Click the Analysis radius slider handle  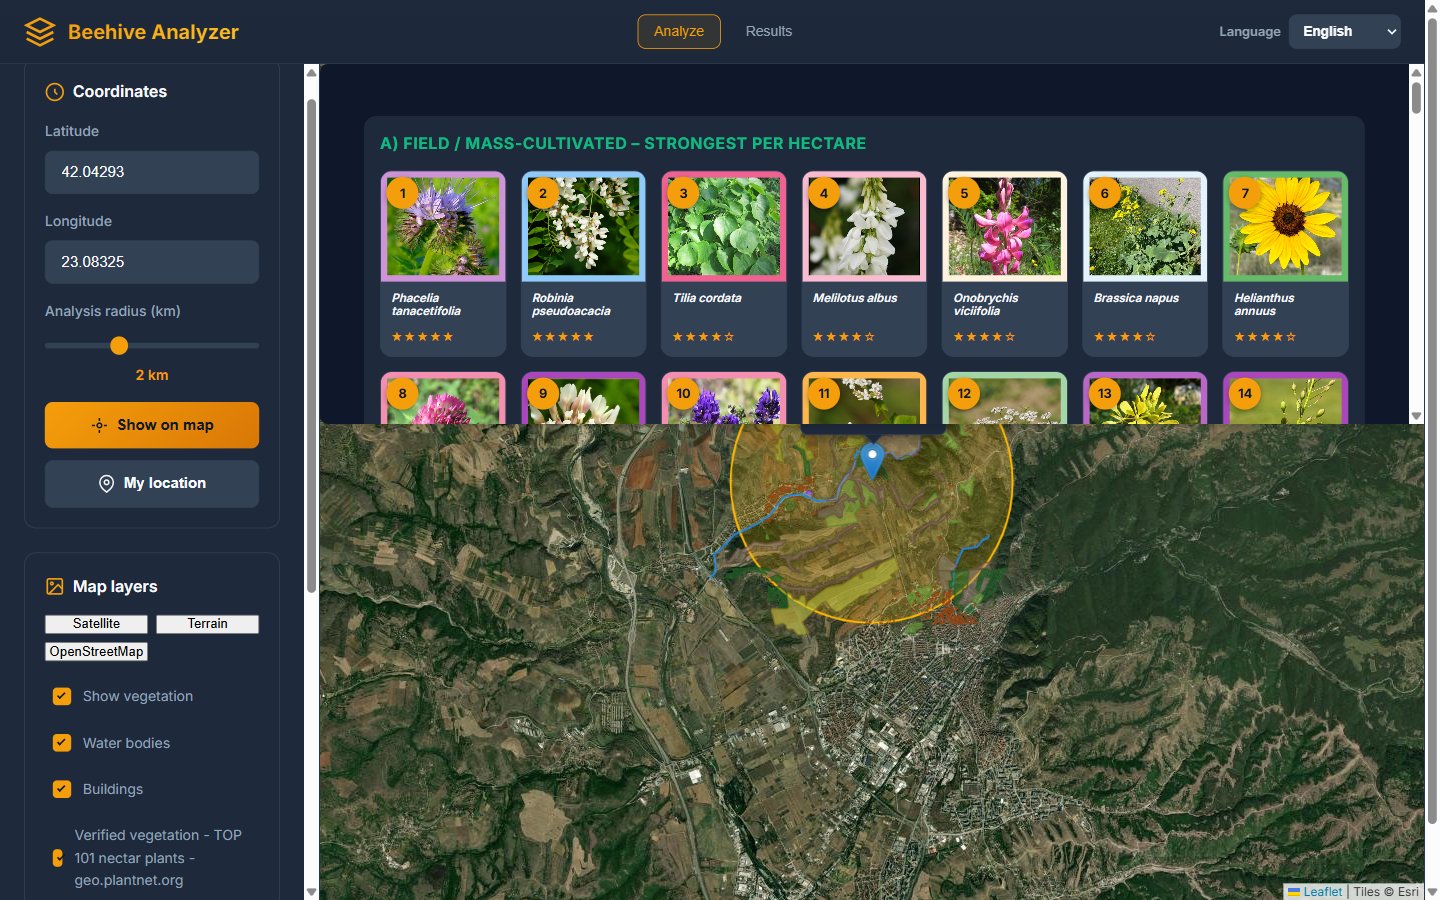pyautogui.click(x=119, y=346)
